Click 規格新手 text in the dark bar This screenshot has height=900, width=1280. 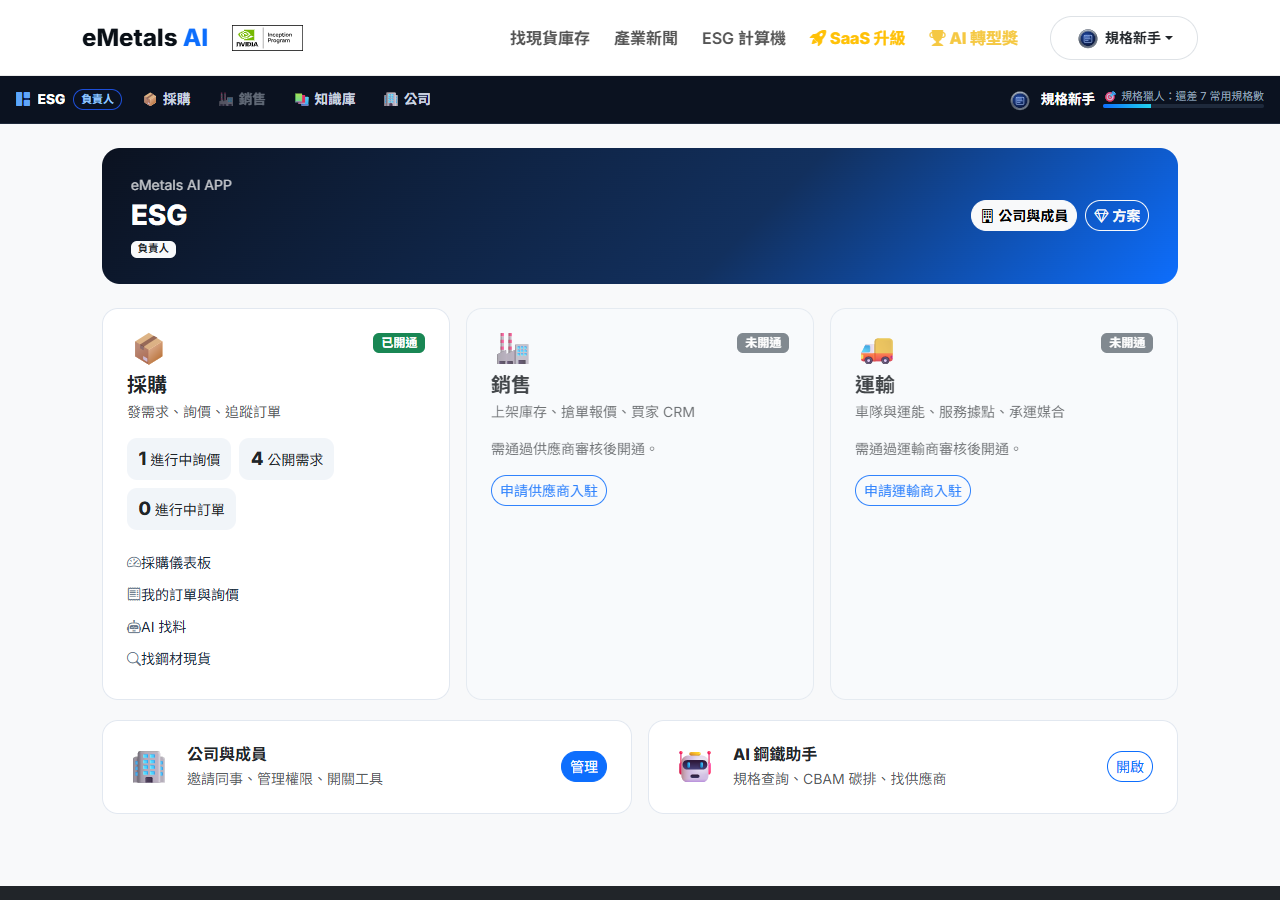(x=1067, y=99)
